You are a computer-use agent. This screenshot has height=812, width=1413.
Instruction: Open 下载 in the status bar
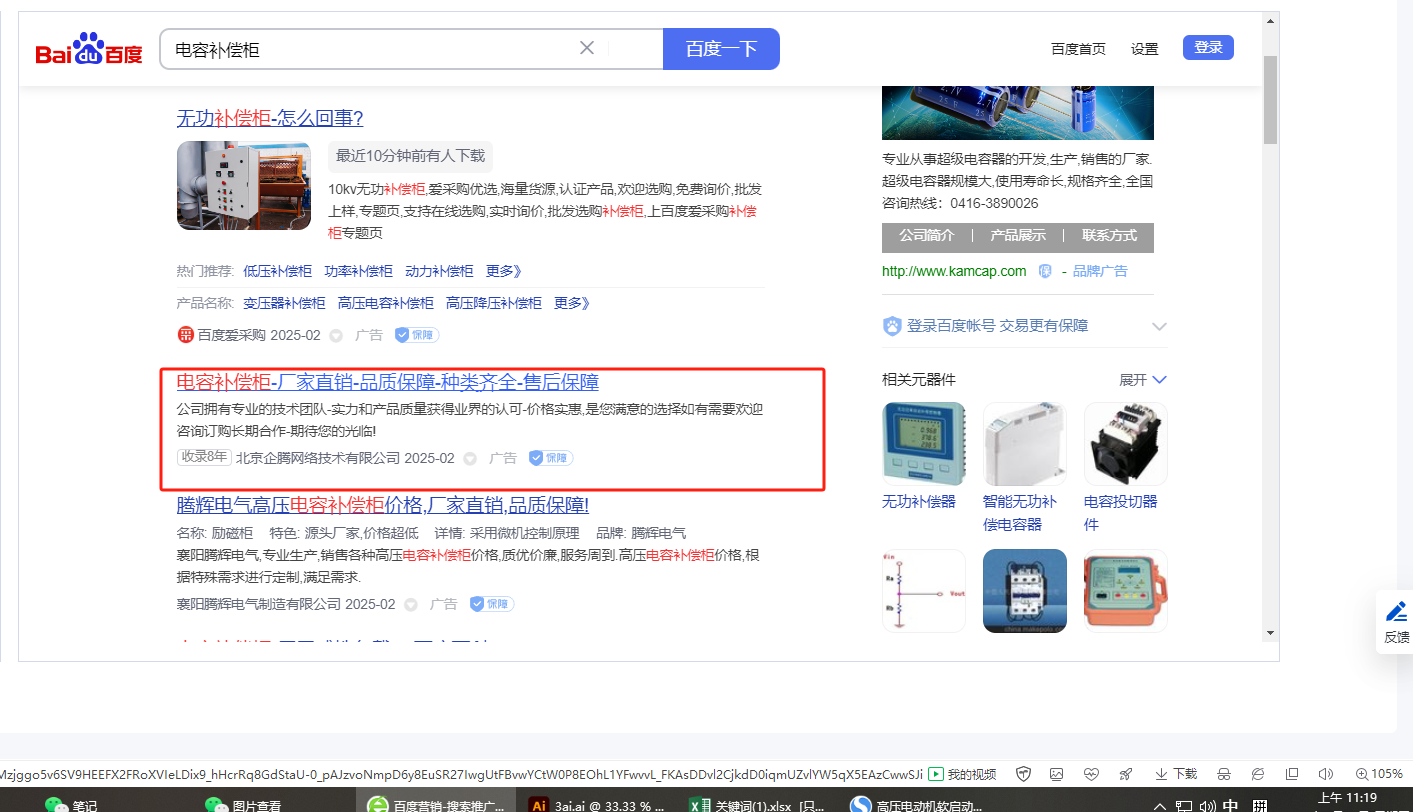[1176, 774]
